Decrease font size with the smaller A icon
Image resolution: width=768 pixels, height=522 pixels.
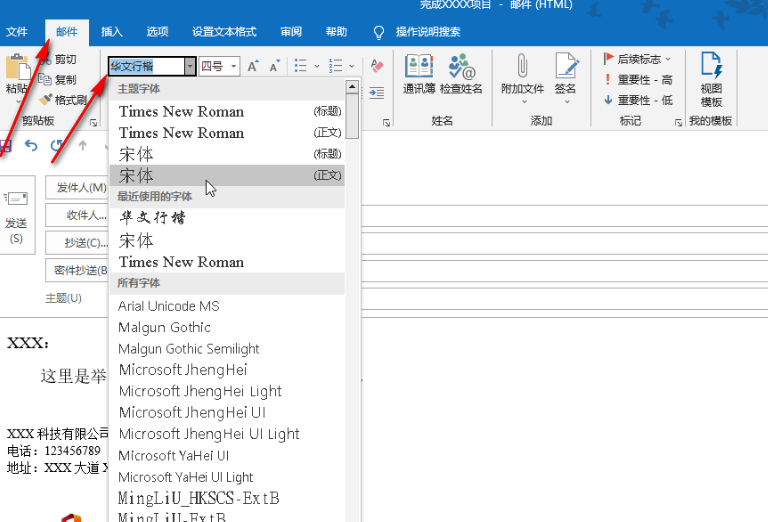(x=274, y=66)
